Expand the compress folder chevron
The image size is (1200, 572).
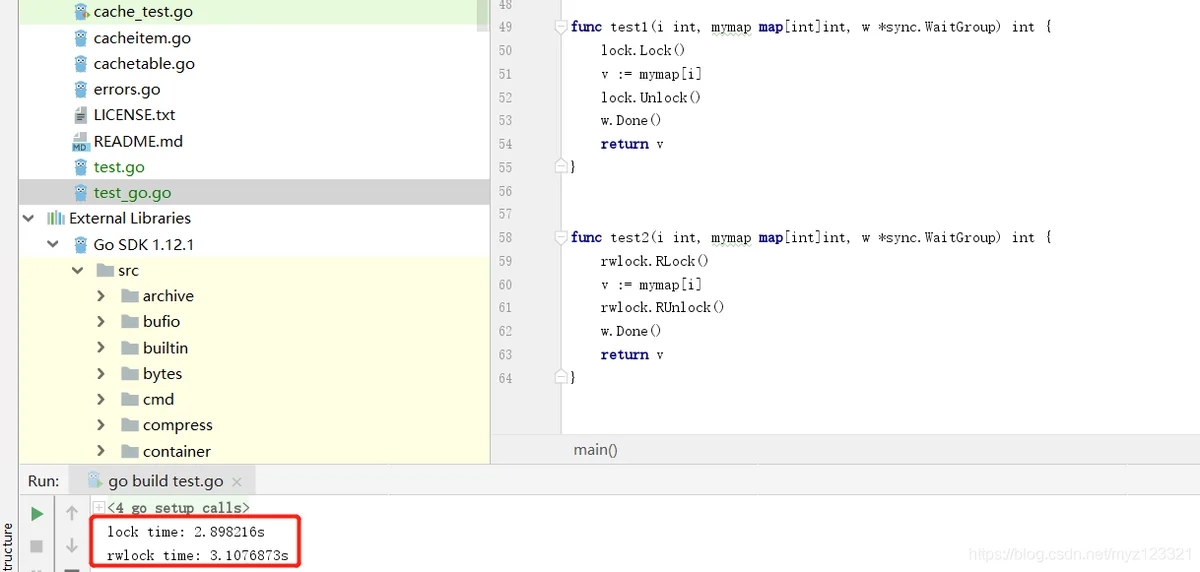click(101, 425)
